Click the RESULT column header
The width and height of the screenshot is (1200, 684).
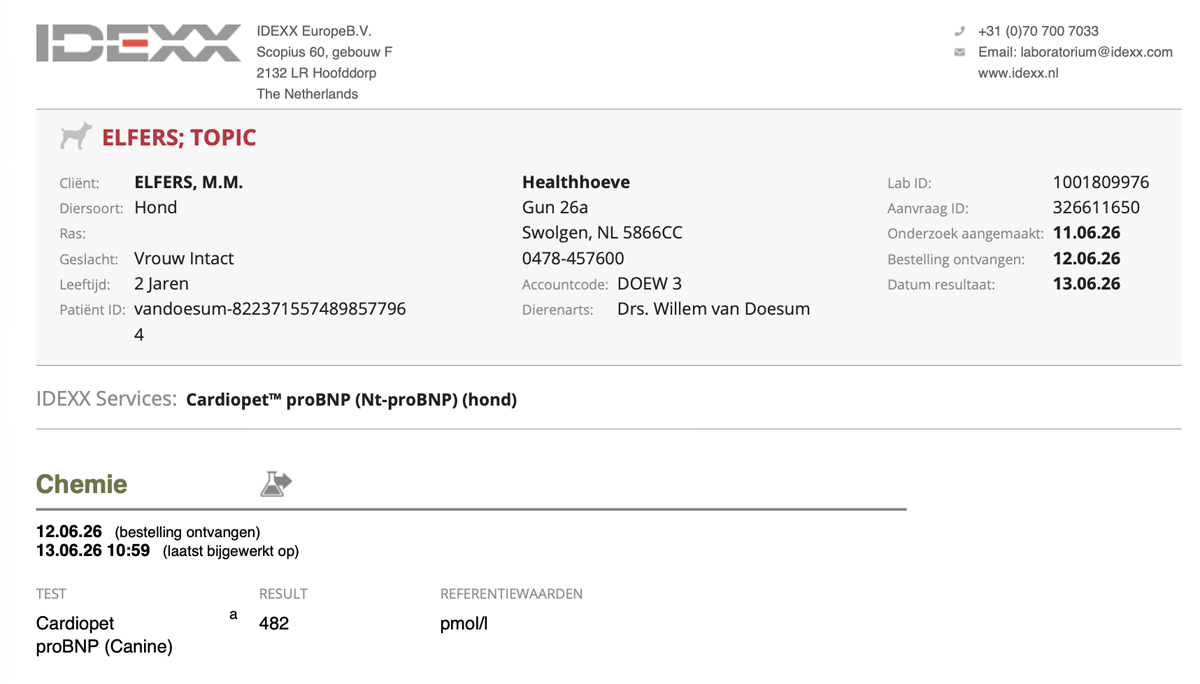(283, 593)
